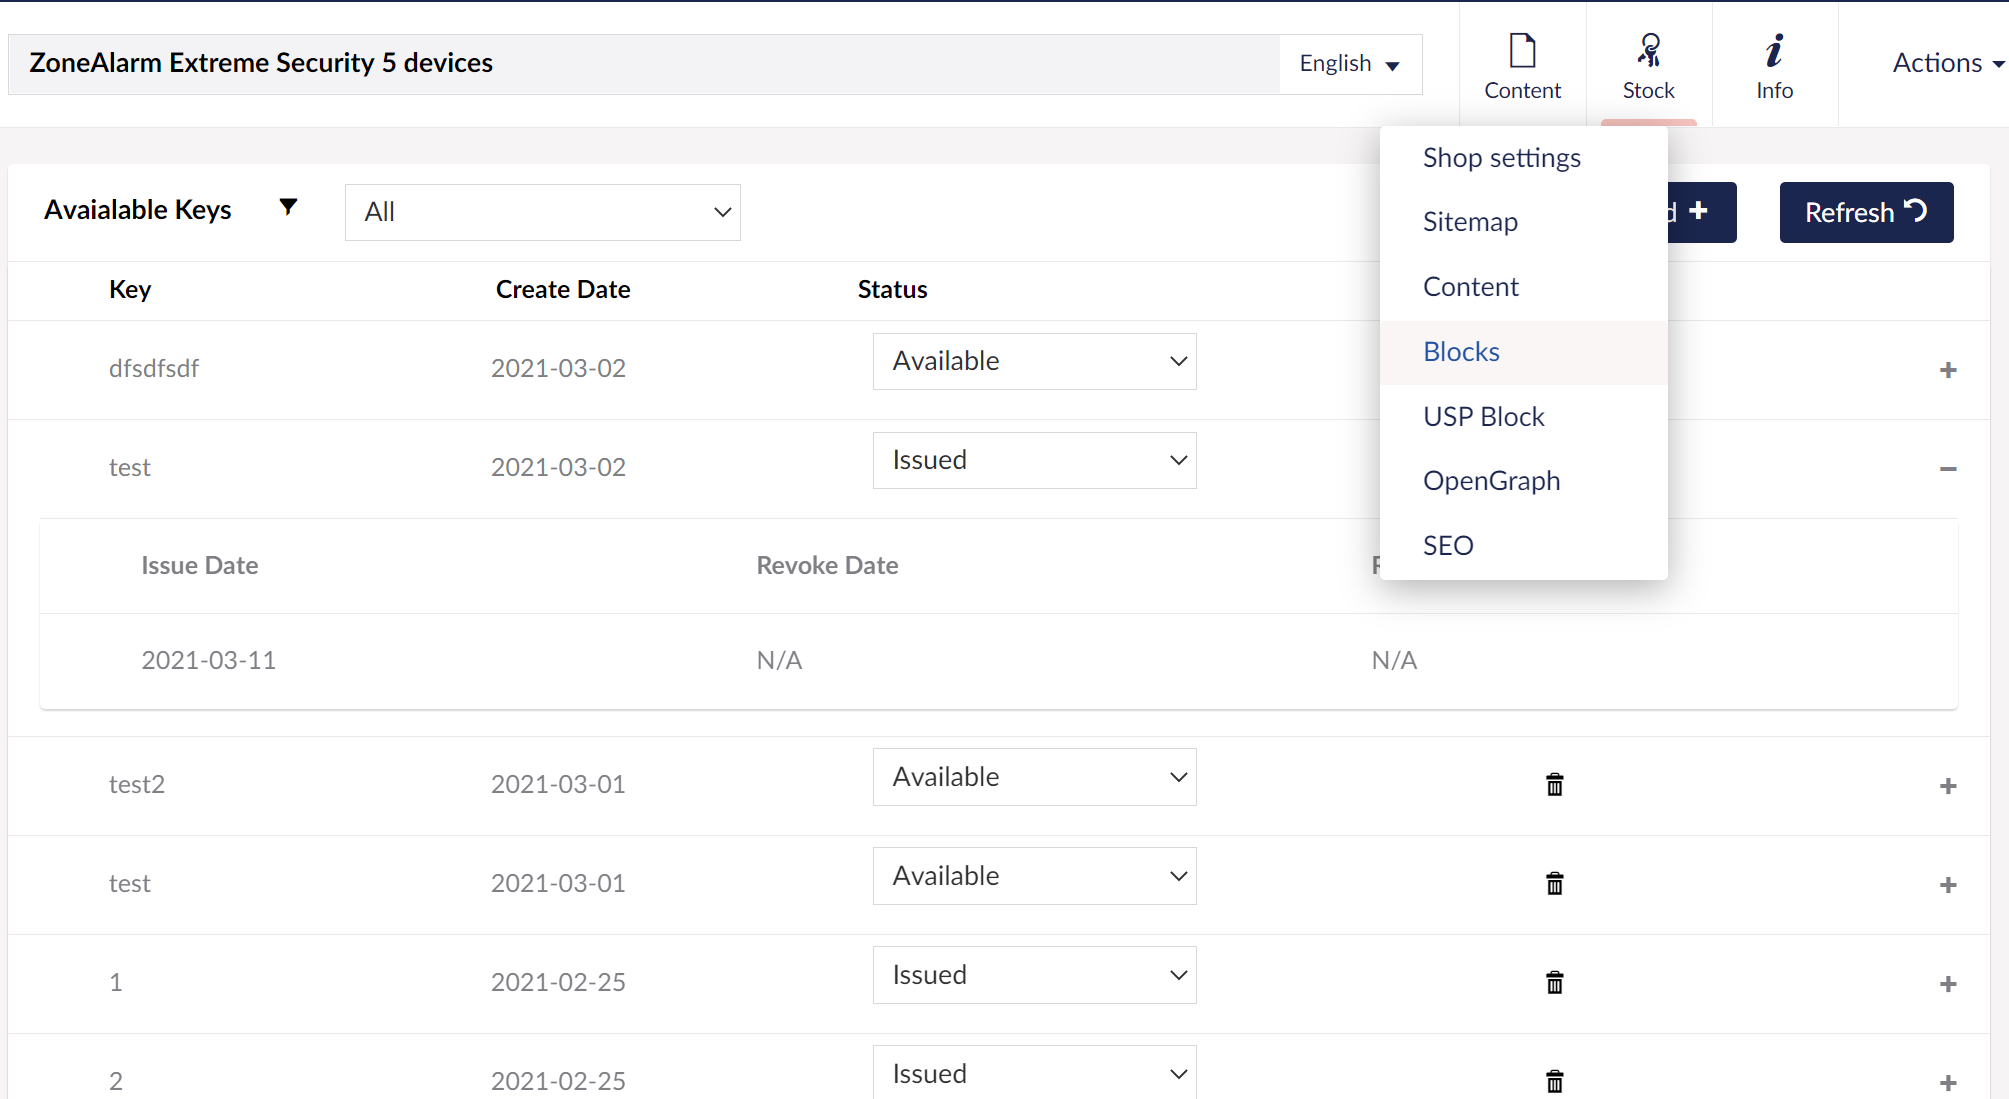Select Blocks from the menu

tap(1523, 352)
